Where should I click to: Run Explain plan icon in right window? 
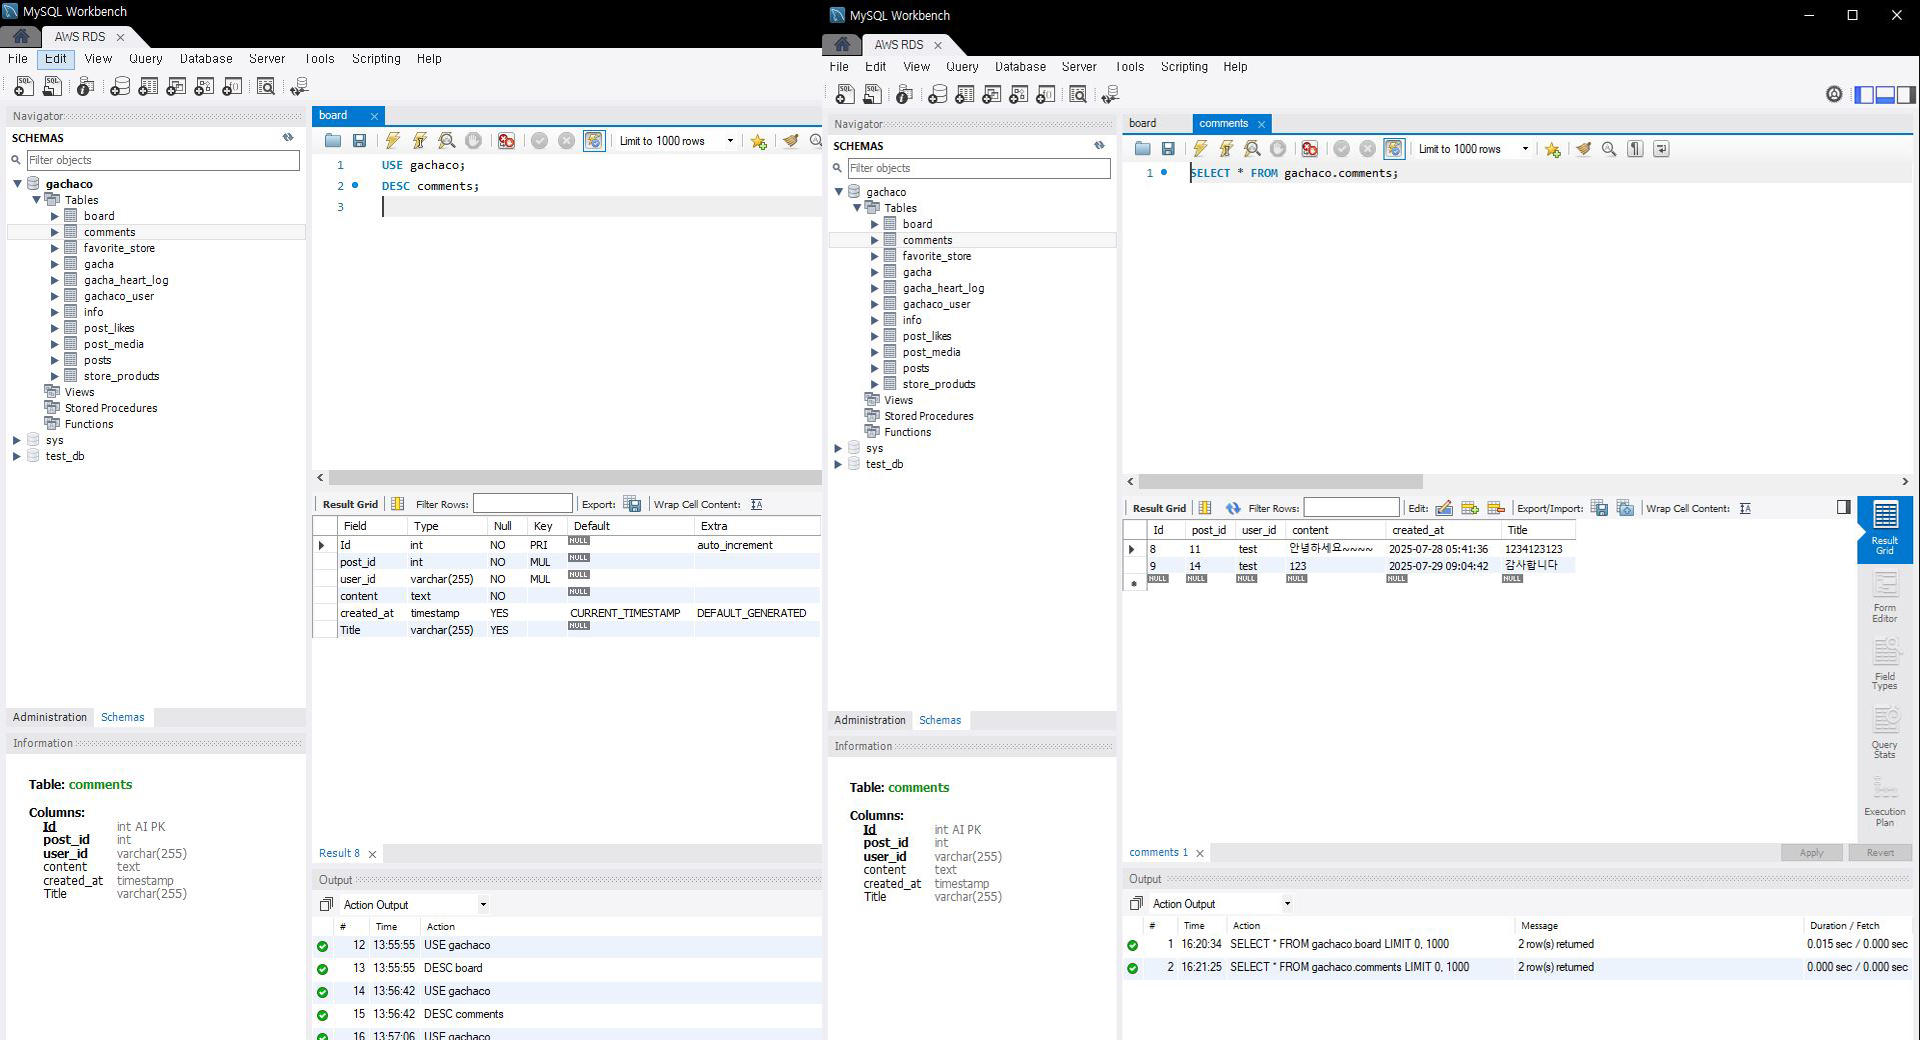pyautogui.click(x=1252, y=149)
